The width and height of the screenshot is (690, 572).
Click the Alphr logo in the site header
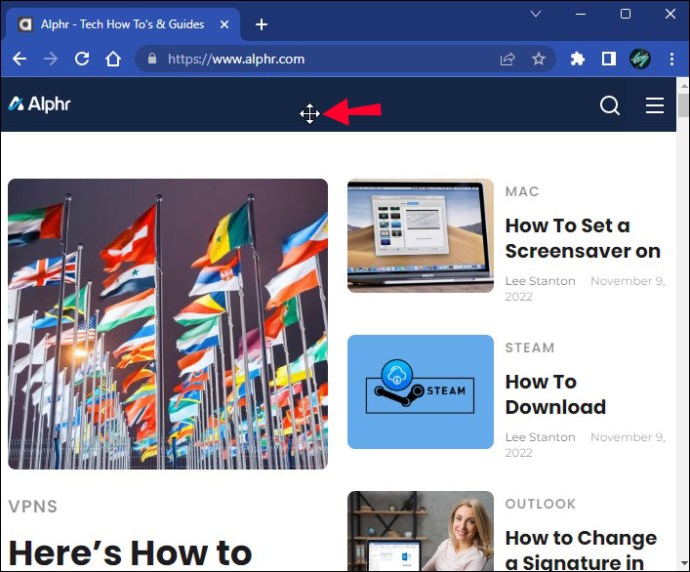pos(40,104)
